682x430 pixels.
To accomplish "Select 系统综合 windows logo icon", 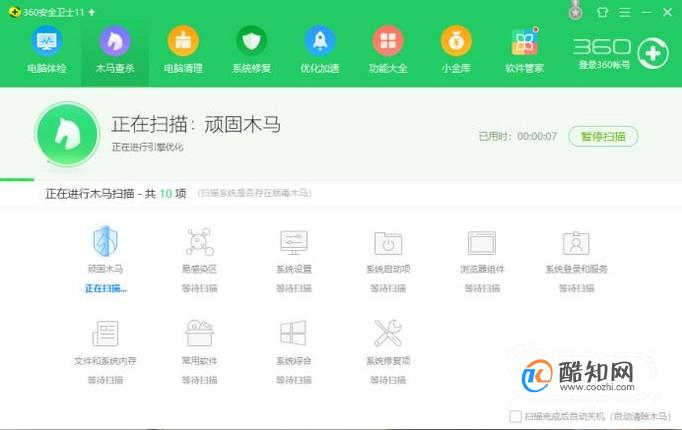I will (x=294, y=333).
